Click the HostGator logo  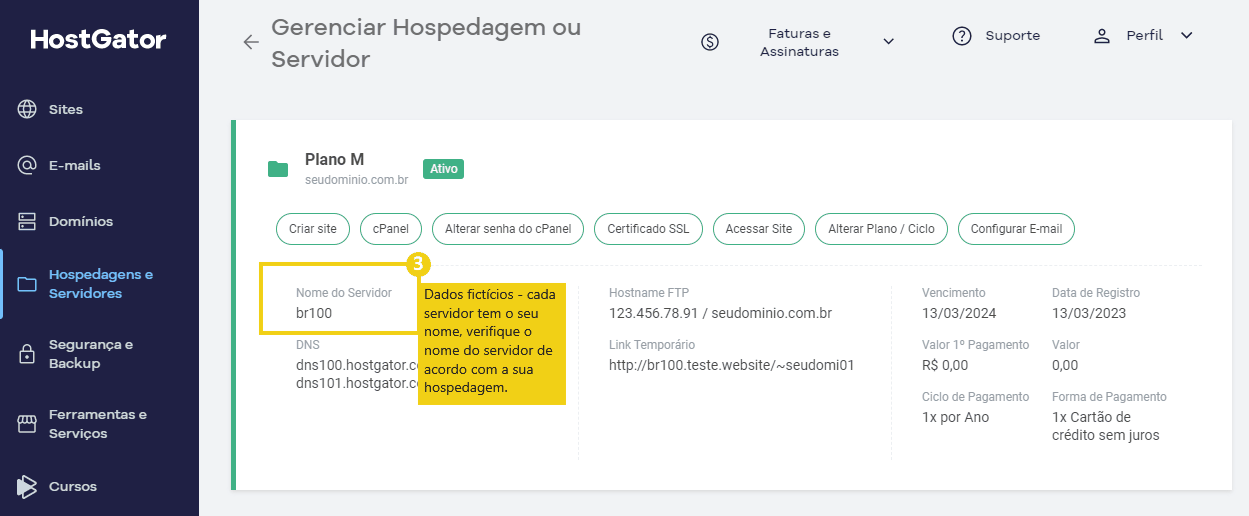pyautogui.click(x=98, y=40)
